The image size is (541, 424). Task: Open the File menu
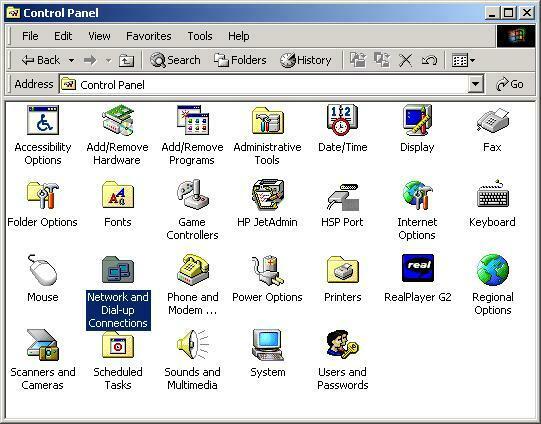point(30,36)
